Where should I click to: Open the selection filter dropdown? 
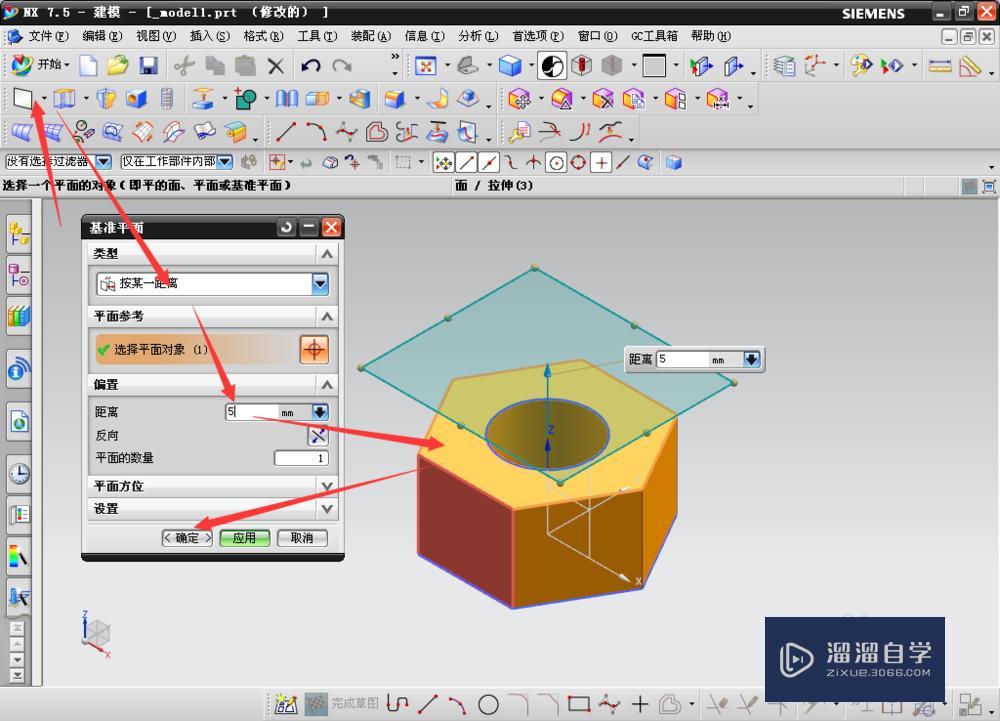pyautogui.click(x=103, y=162)
